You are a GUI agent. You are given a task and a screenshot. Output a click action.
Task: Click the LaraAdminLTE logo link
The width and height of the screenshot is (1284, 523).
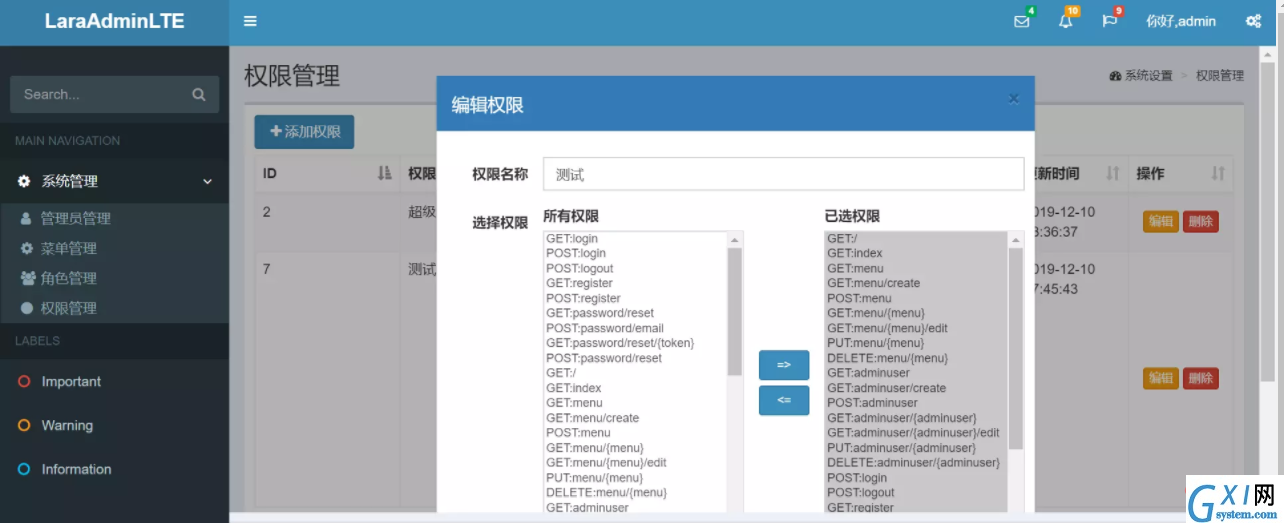[114, 21]
